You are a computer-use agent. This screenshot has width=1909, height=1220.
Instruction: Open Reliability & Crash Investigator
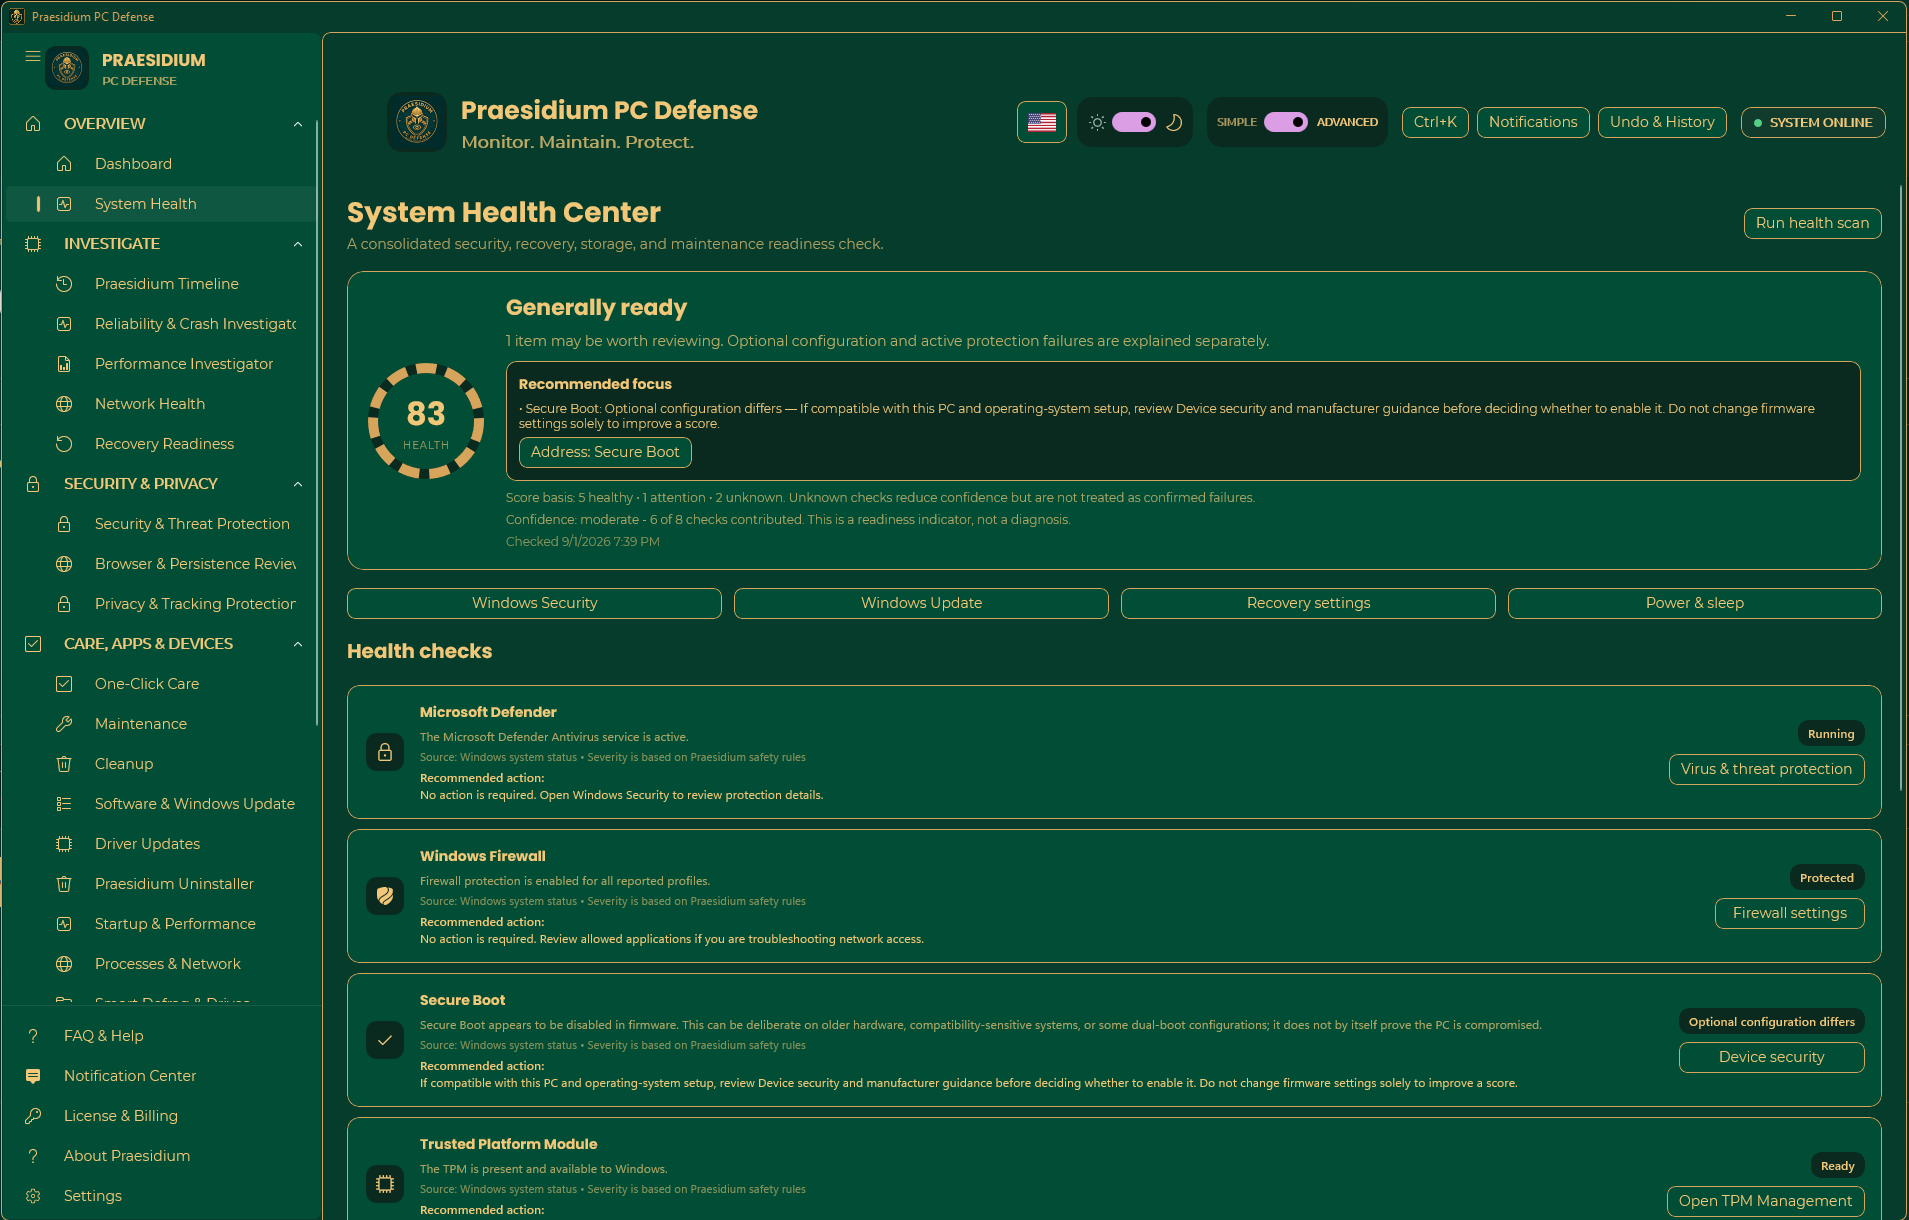pos(160,324)
